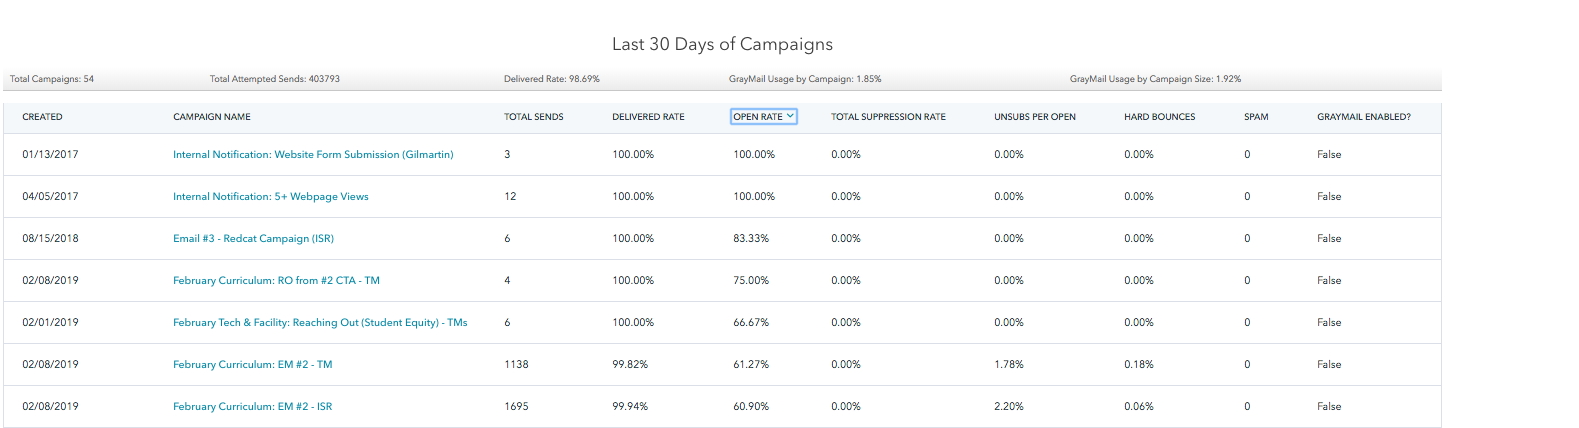Screen dimensions: 1579x428
Task: Click the Graymail Enabled? column header
Action: pyautogui.click(x=1363, y=117)
